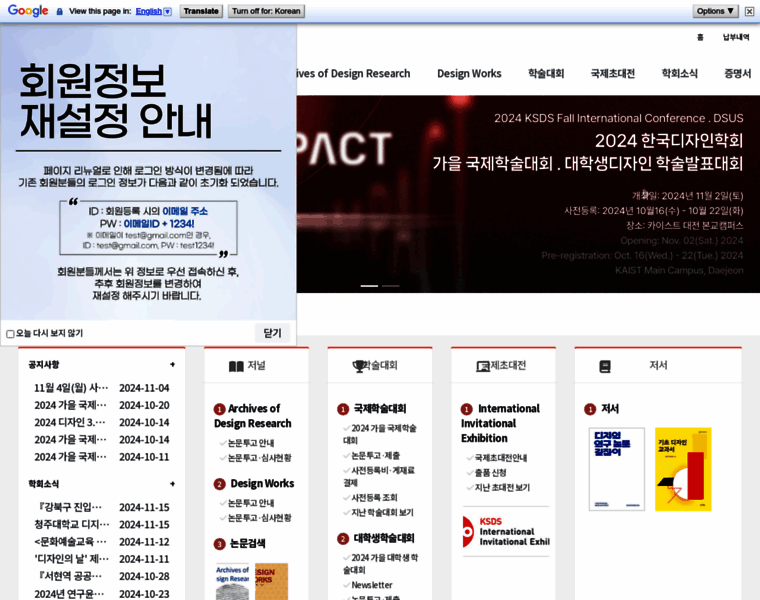Open 2024 가을 국제학술대회 link
The image size is (760, 600).
click(380, 434)
